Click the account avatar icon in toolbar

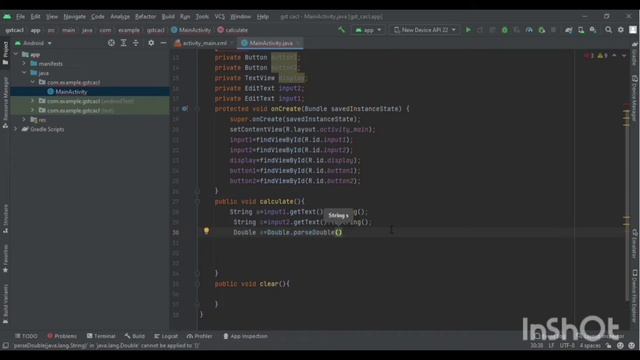pyautogui.click(x=633, y=30)
